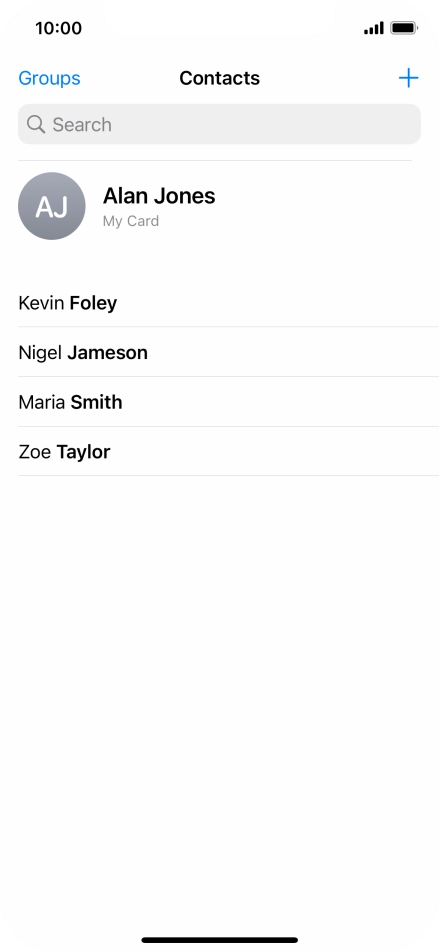Focus the Search contacts field

[219, 124]
